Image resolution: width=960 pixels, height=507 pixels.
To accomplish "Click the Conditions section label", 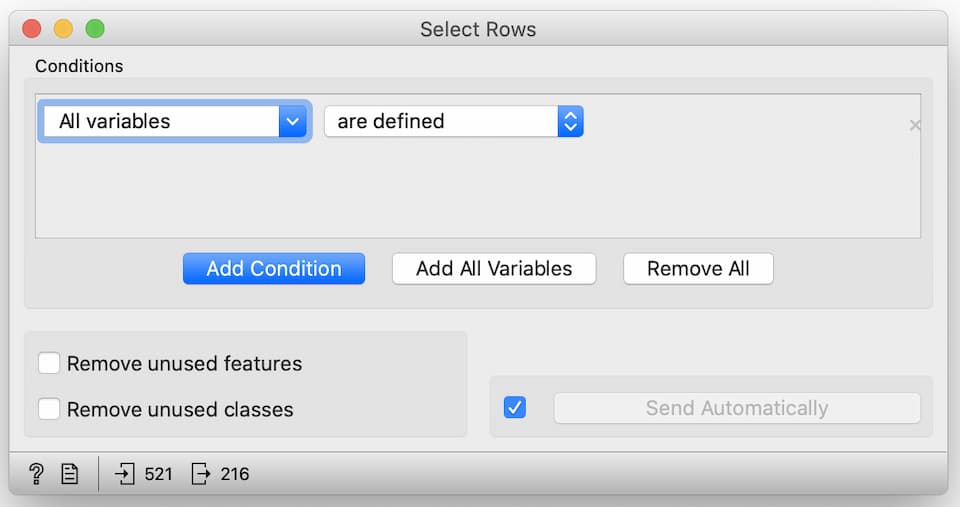I will click(x=79, y=66).
